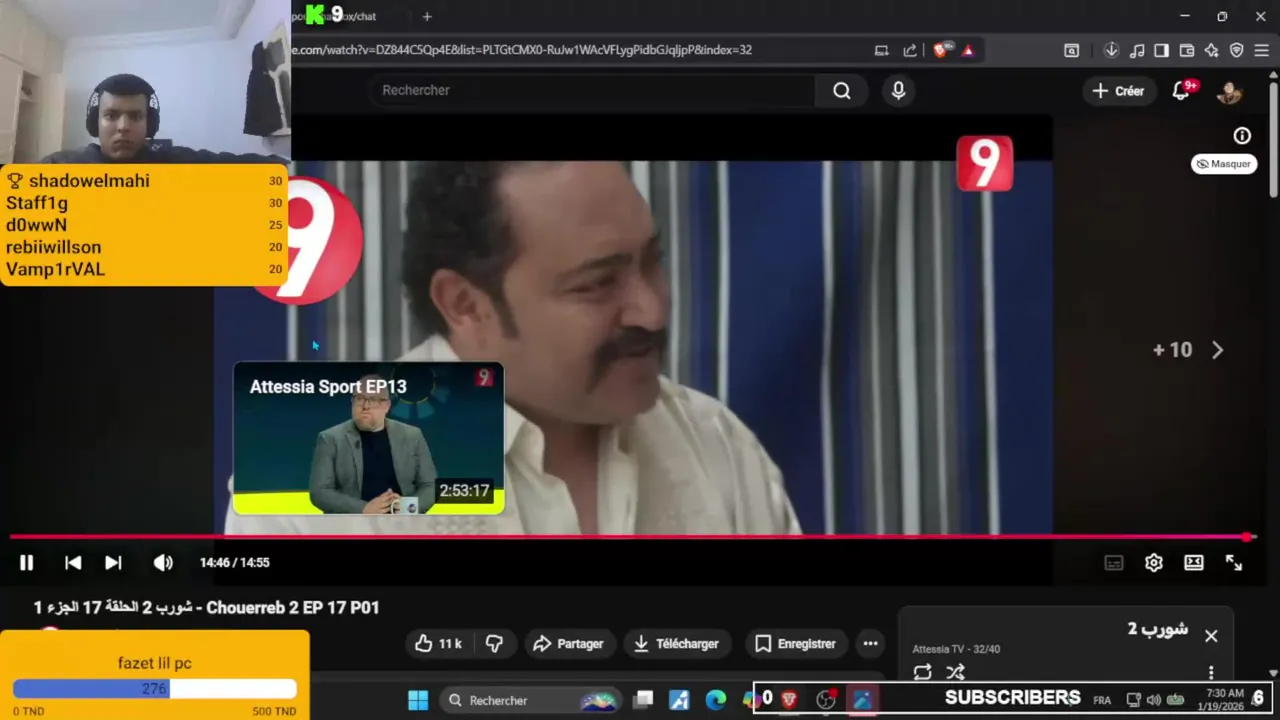Viewport: 1280px width, 720px height.
Task: Click the Créer button
Action: (1118, 91)
